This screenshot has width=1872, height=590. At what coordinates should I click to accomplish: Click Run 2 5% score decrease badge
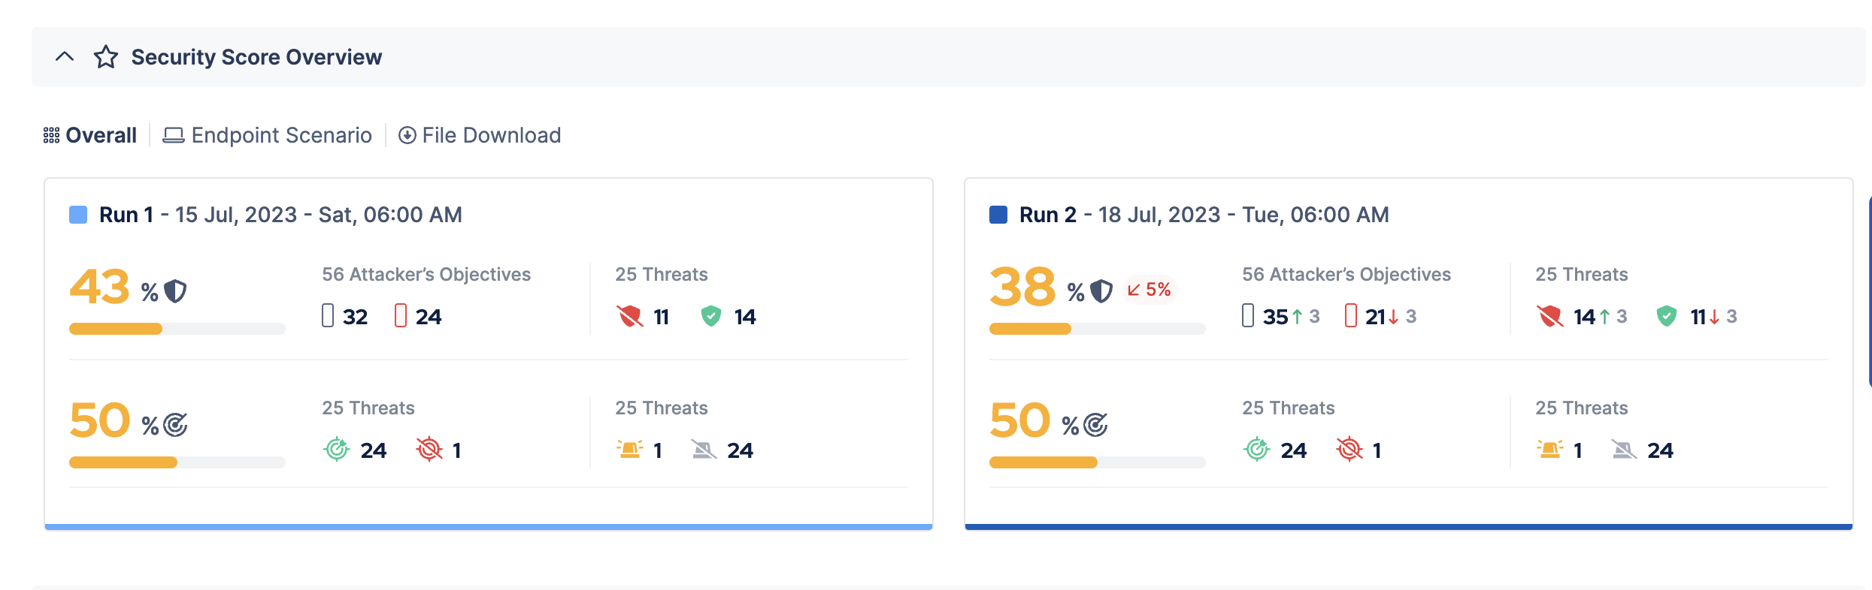[x=1149, y=290]
